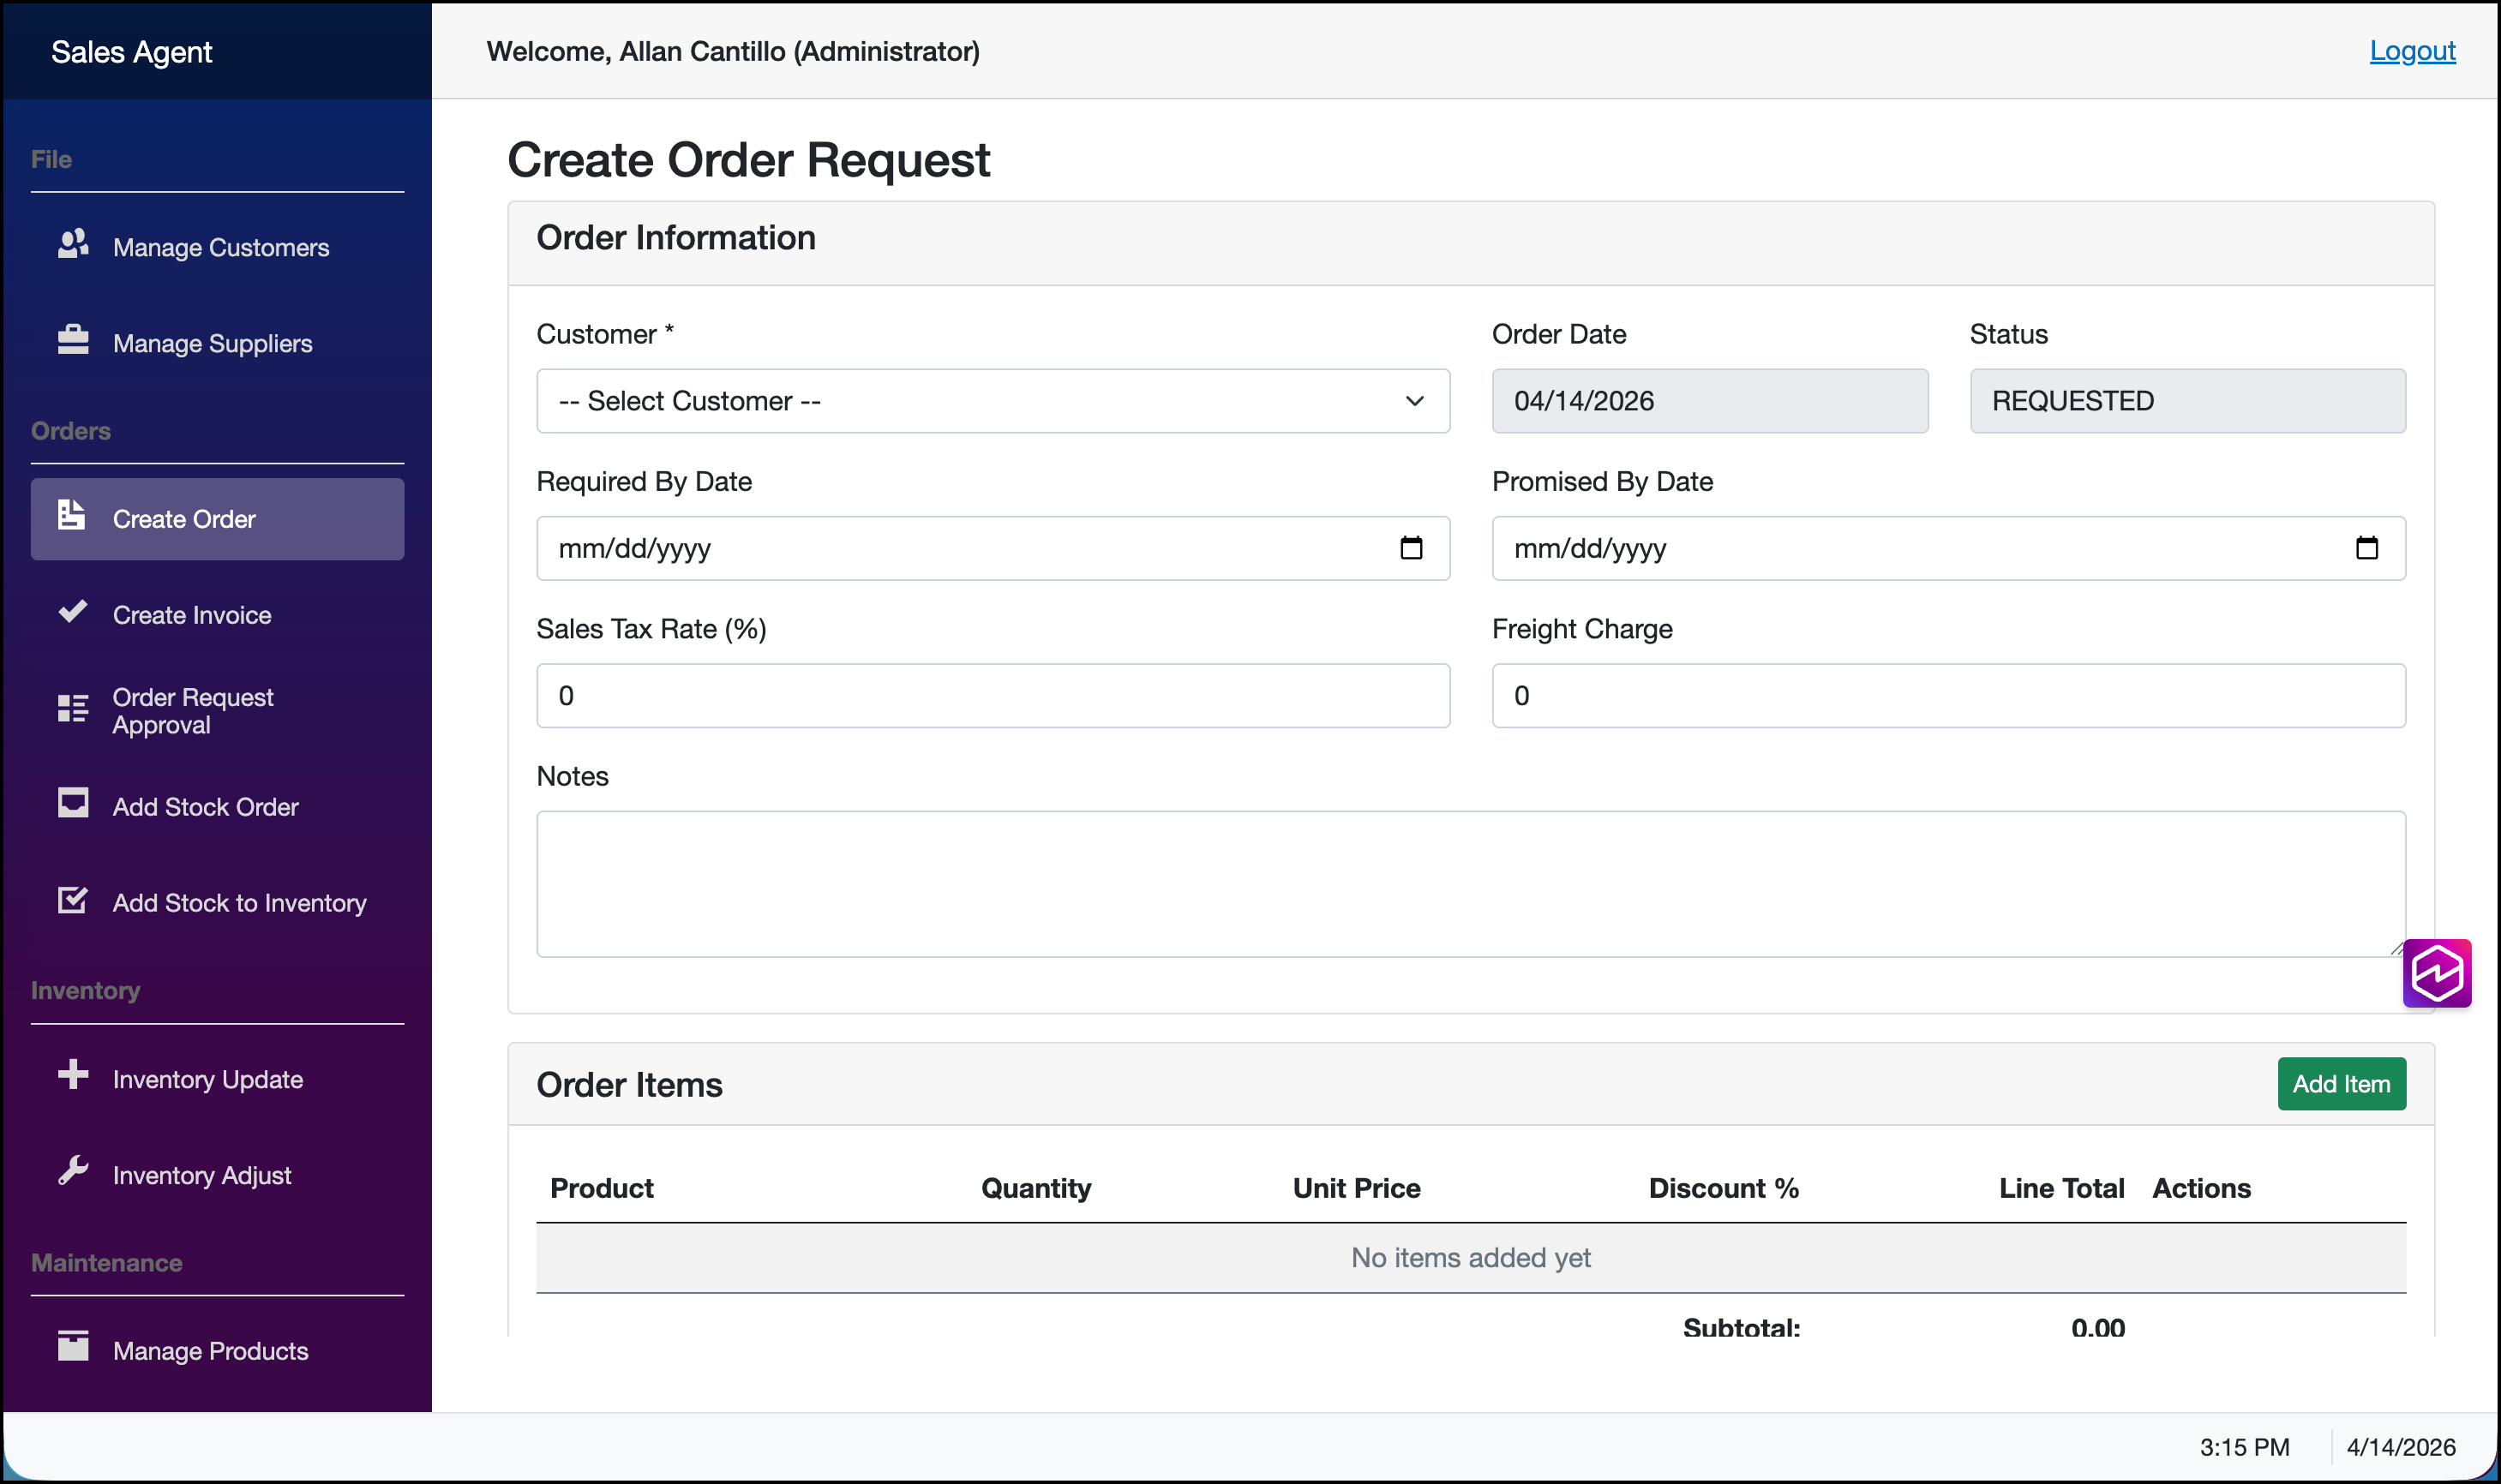The height and width of the screenshot is (1484, 2501).
Task: Click the purple widget icon near Notes area
Action: tap(2437, 972)
